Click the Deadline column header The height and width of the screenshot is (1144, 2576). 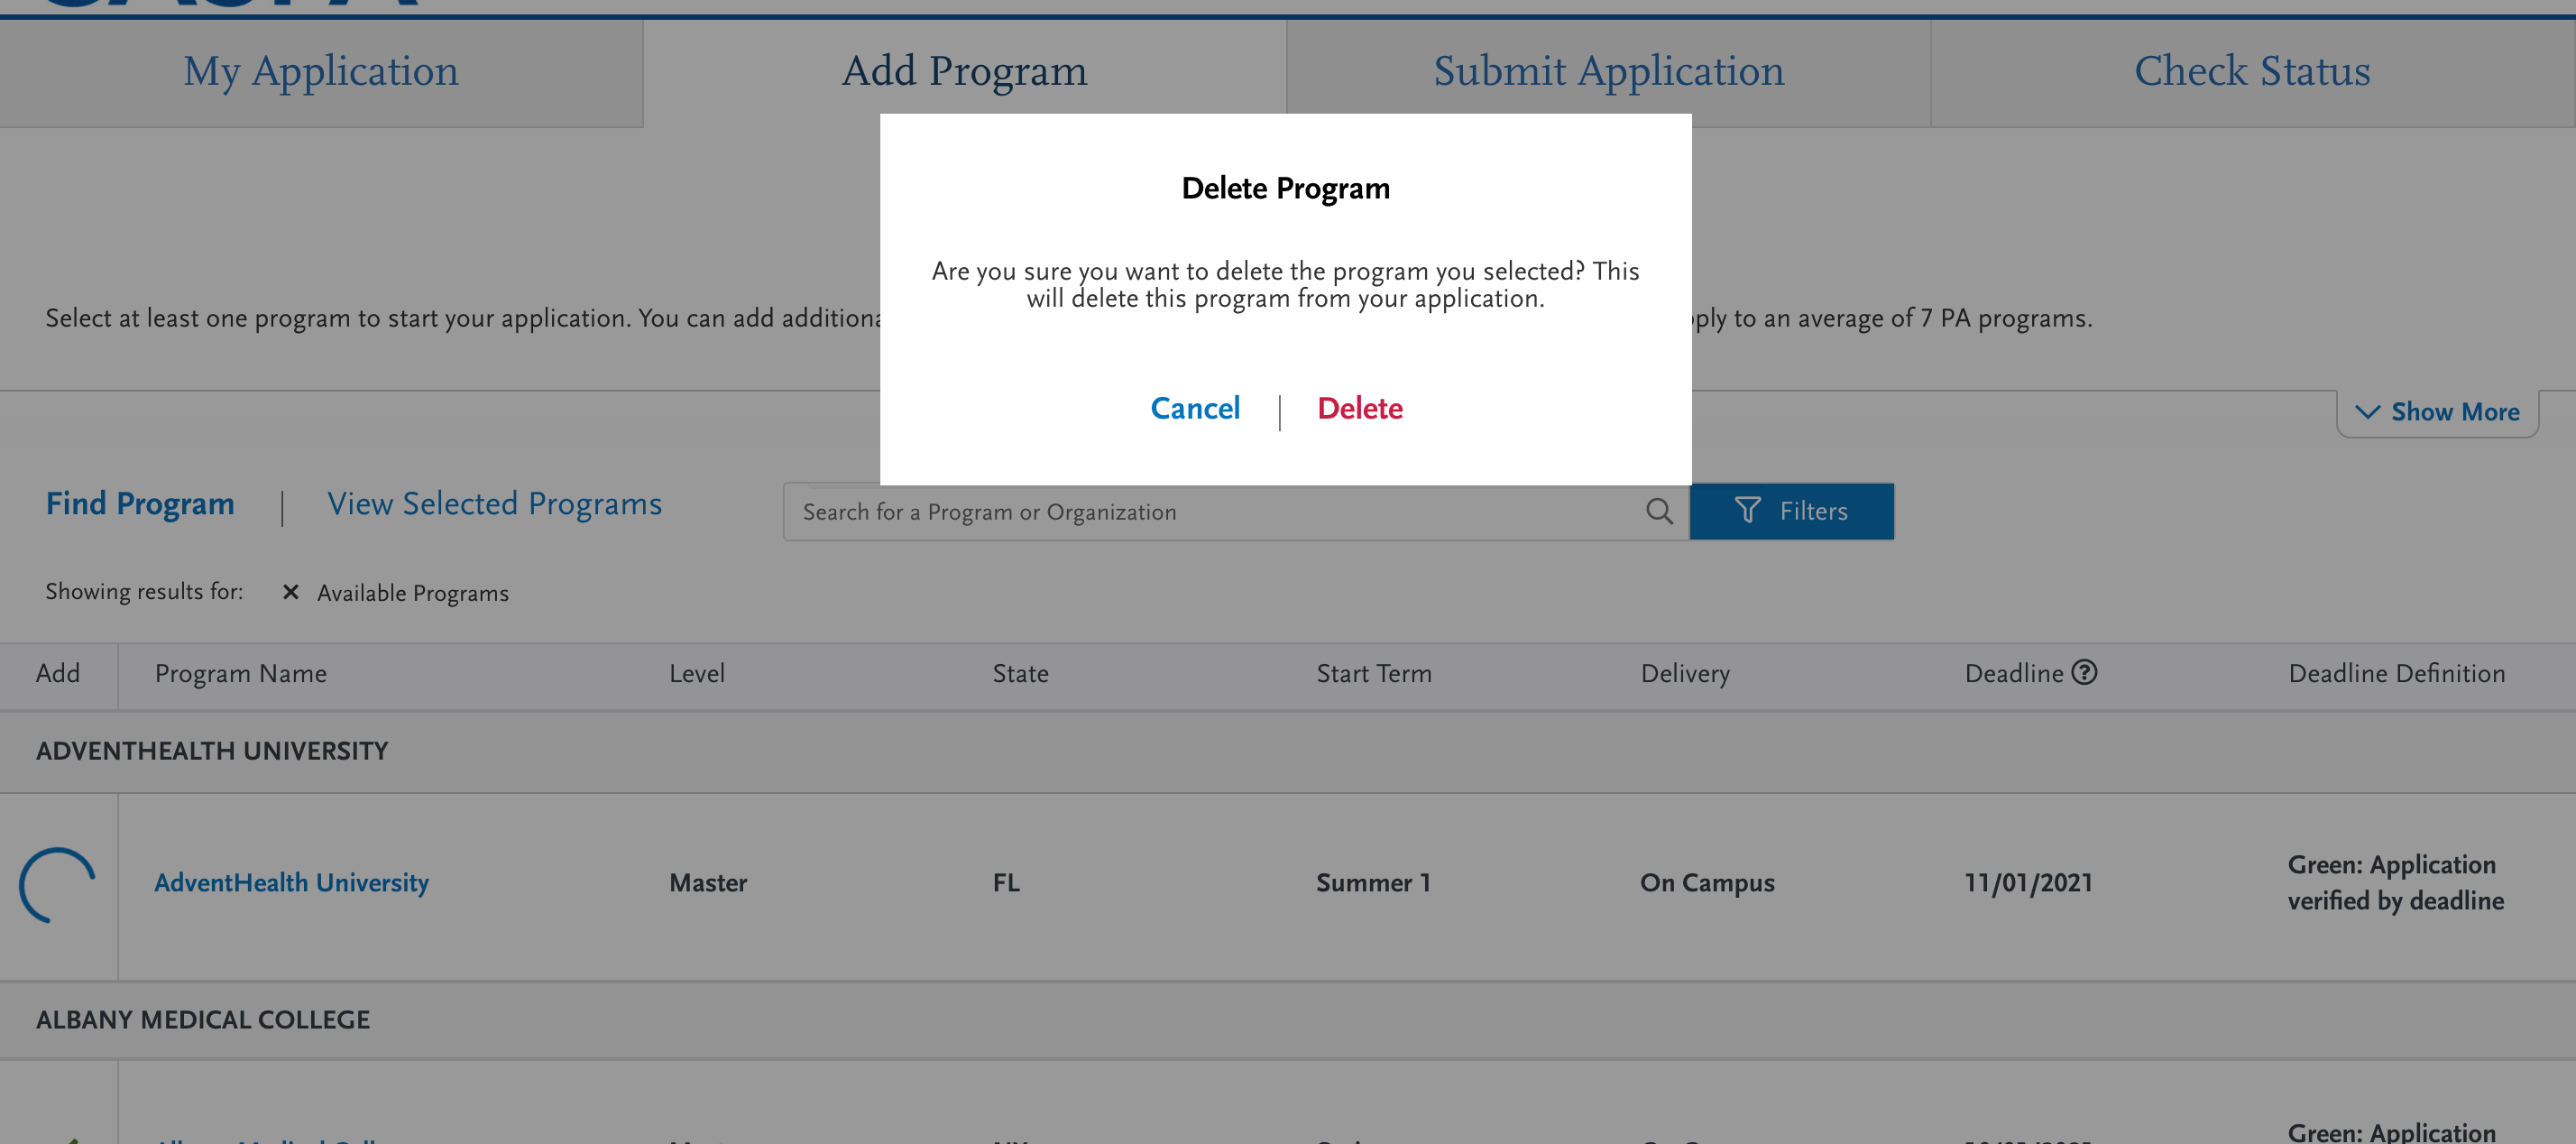coord(2013,674)
